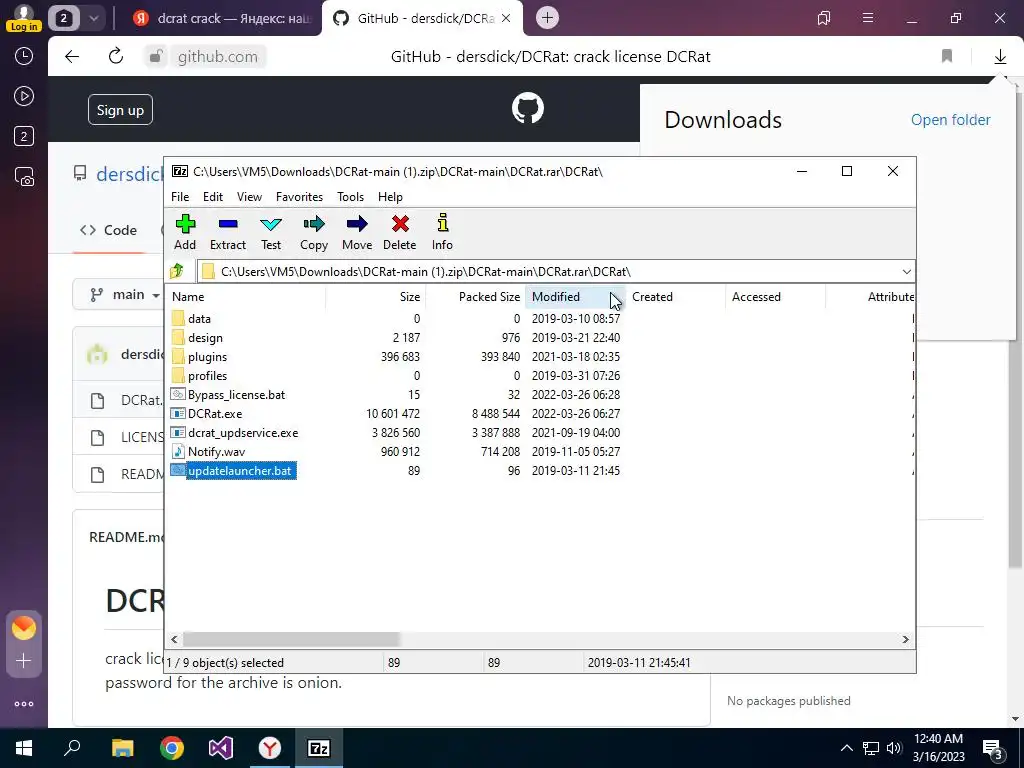The height and width of the screenshot is (768, 1024).
Task: Select Bypass_license.bat file
Action: (x=539, y=394)
